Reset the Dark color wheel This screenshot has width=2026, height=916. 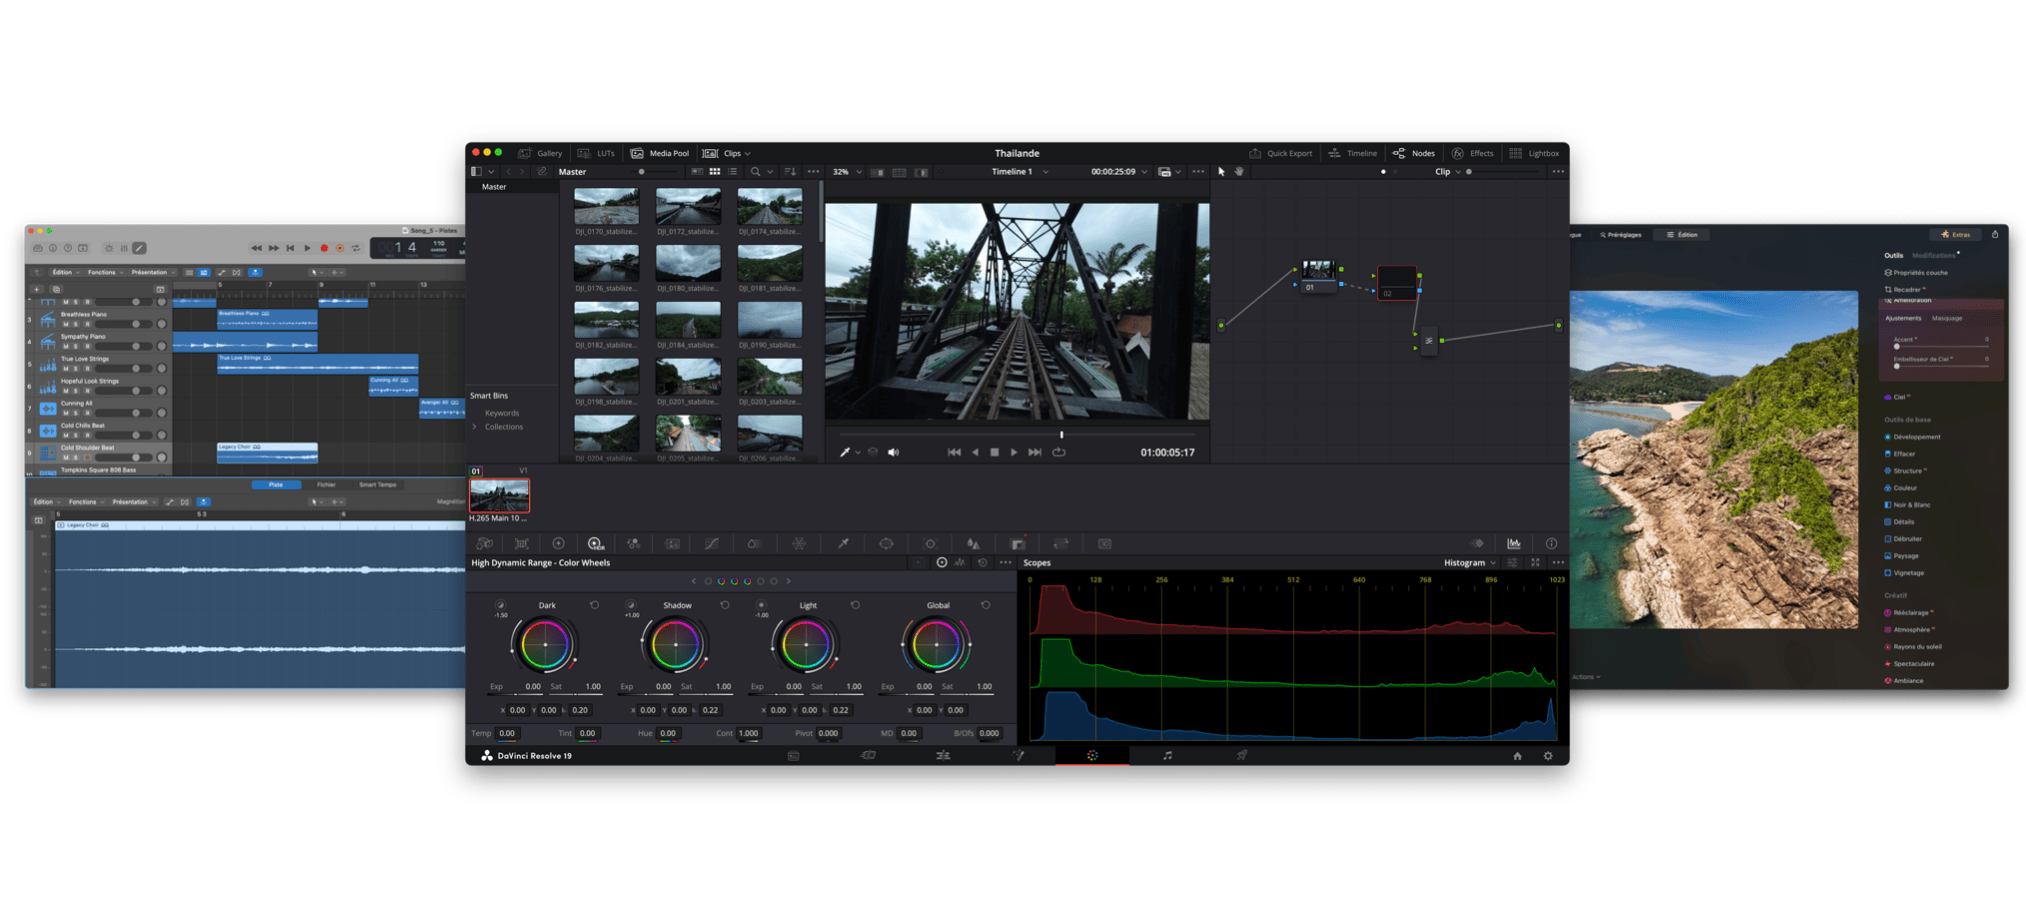click(594, 605)
